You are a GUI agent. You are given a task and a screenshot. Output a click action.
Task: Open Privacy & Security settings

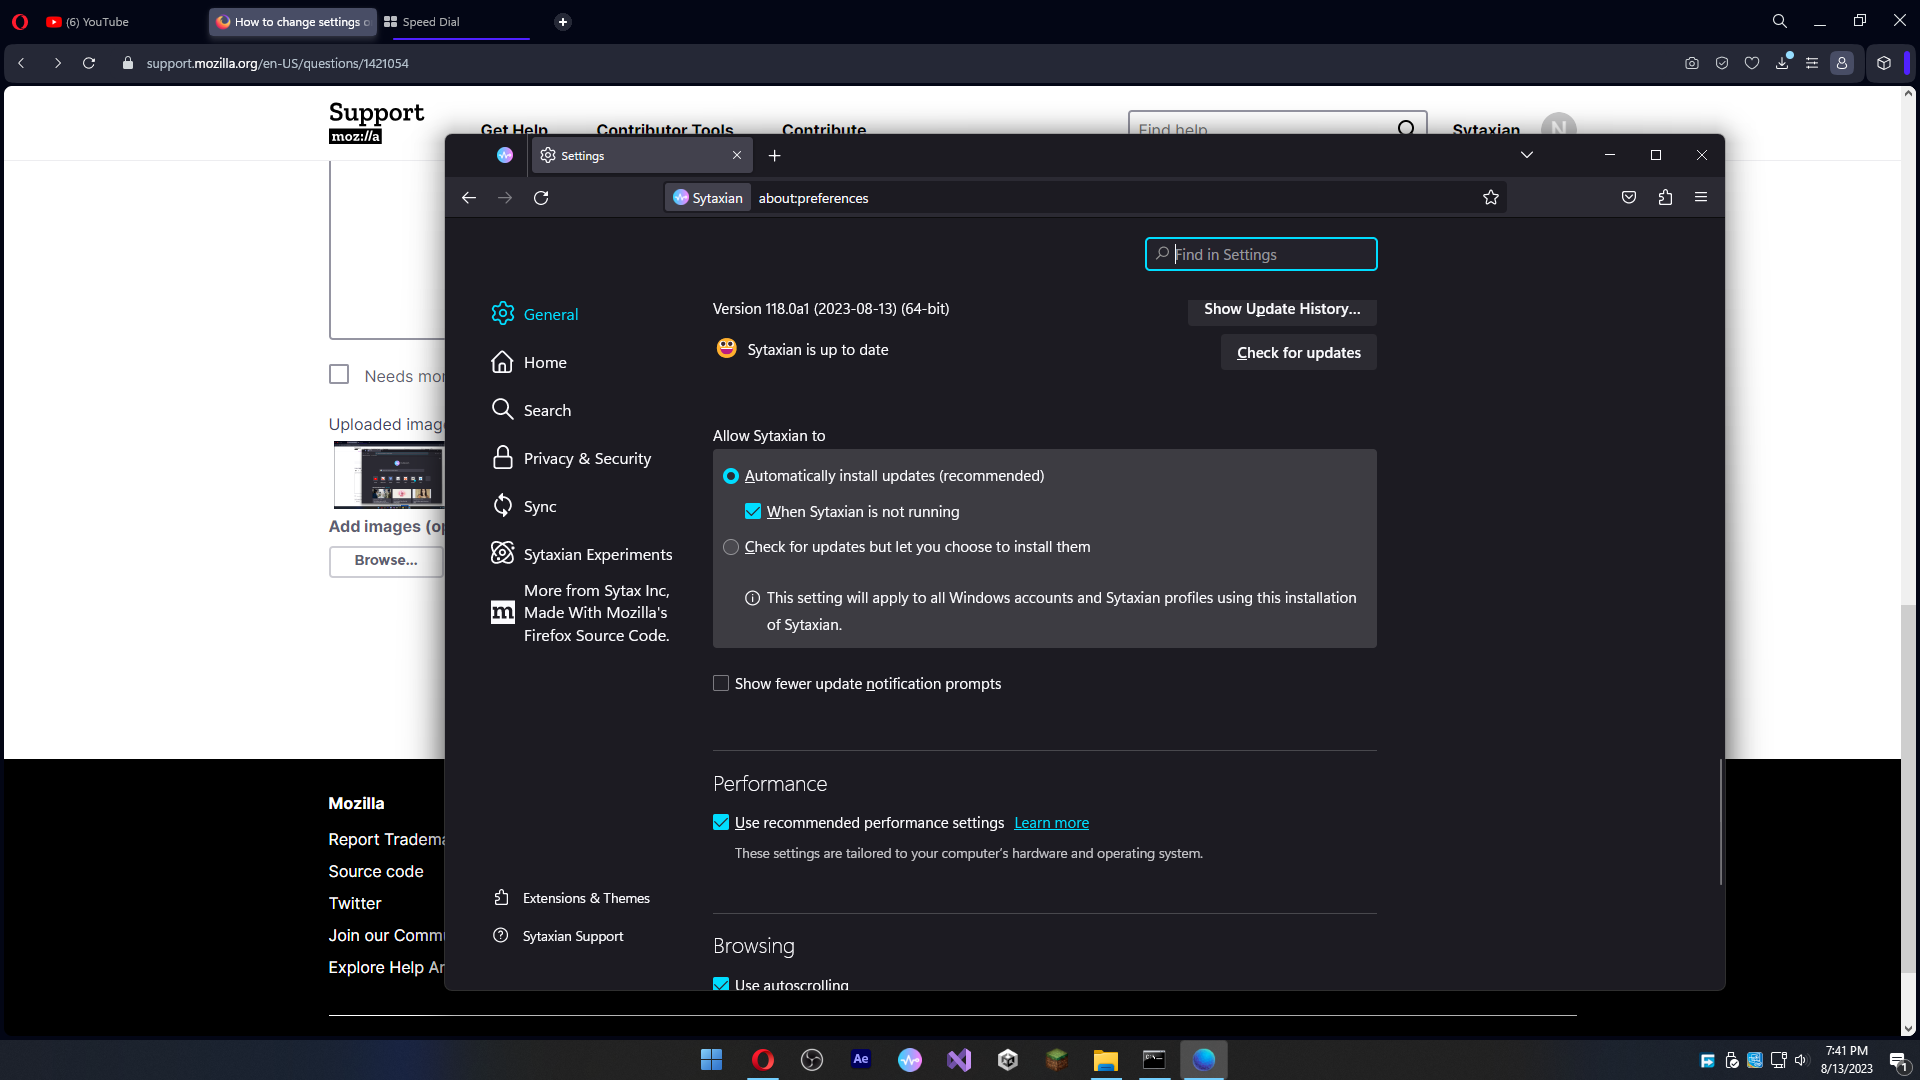point(571,458)
